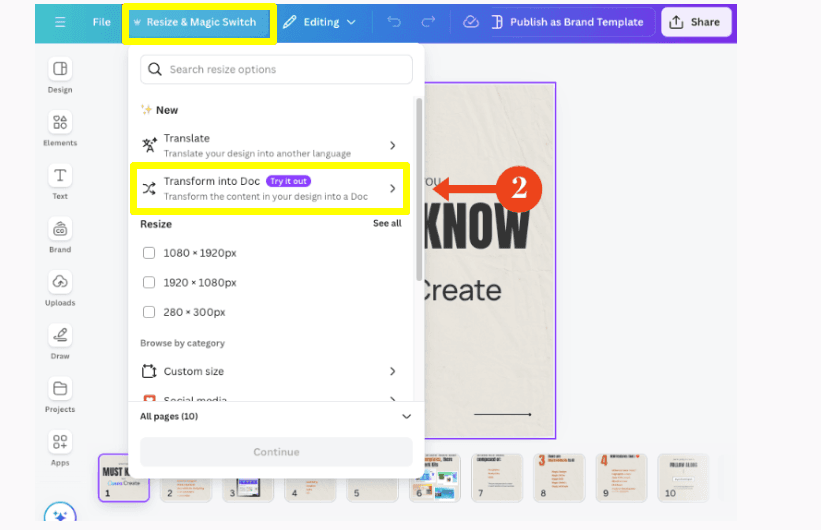The height and width of the screenshot is (530, 821).
Task: Click the Search resize options field
Action: pyautogui.click(x=276, y=69)
